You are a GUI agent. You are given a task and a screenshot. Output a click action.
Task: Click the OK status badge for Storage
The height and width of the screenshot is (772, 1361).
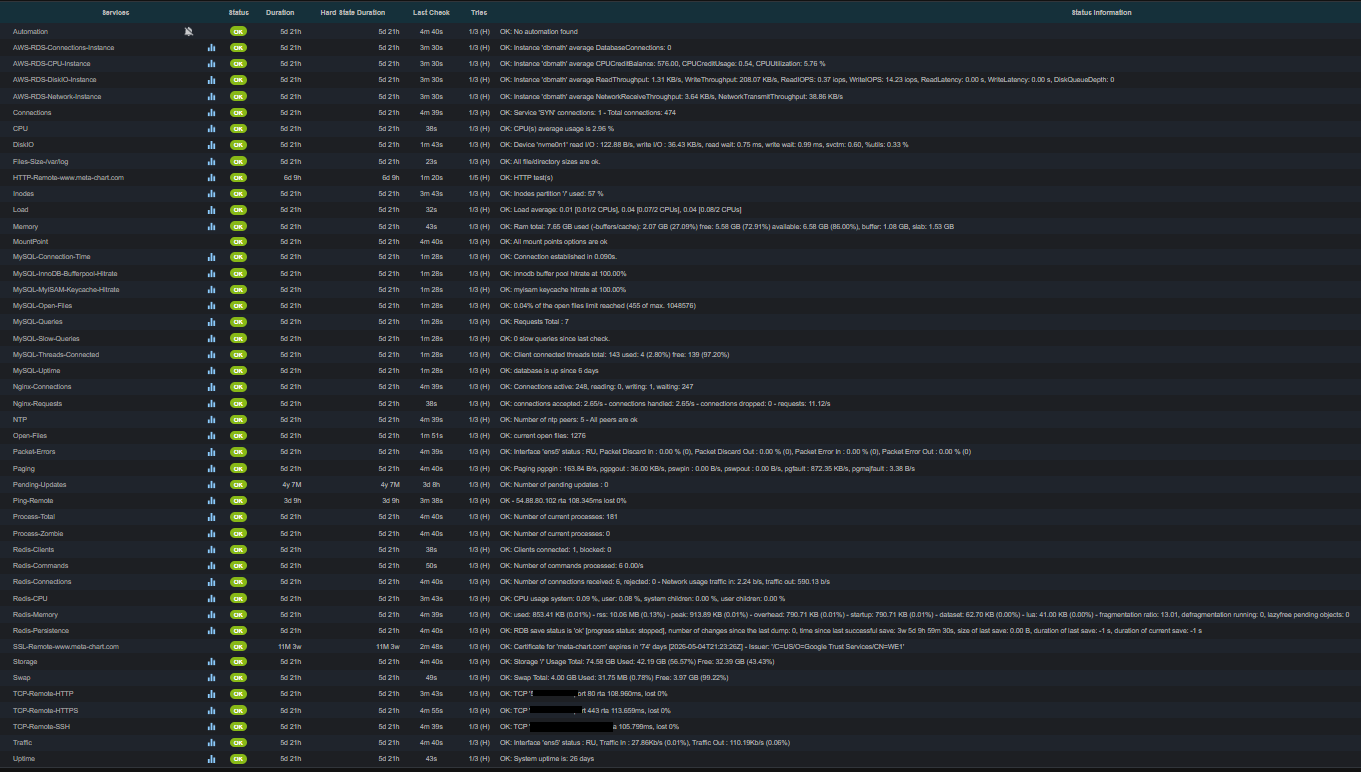click(238, 662)
